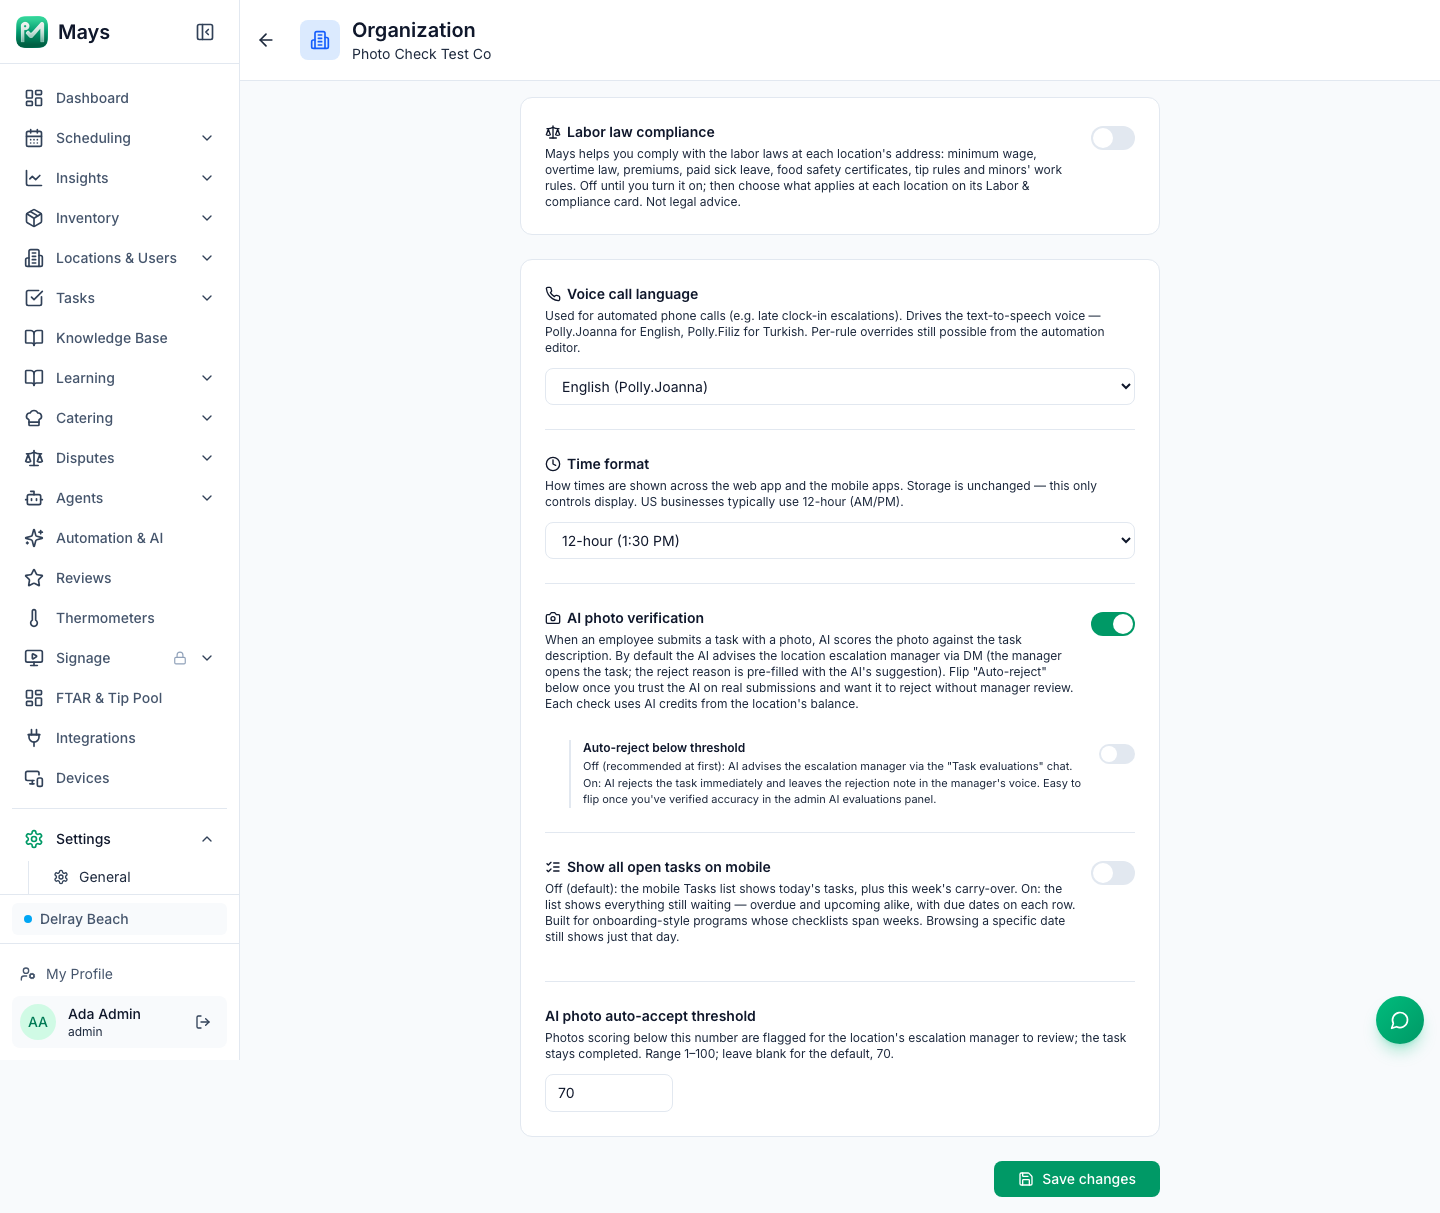This screenshot has height=1213, width=1440.
Task: Select the Delray Beach location
Action: (x=119, y=919)
